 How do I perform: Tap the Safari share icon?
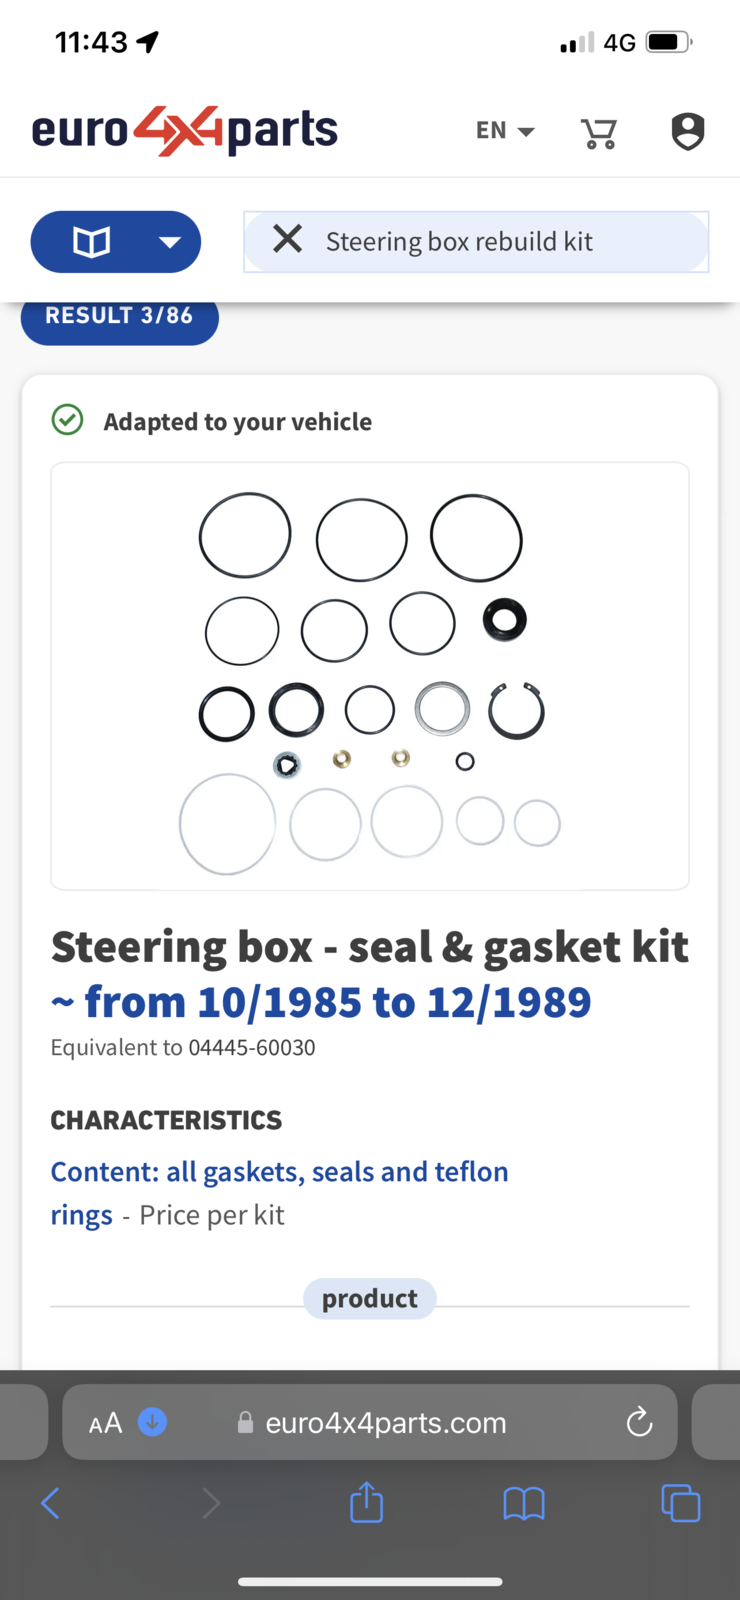pyautogui.click(x=366, y=1501)
